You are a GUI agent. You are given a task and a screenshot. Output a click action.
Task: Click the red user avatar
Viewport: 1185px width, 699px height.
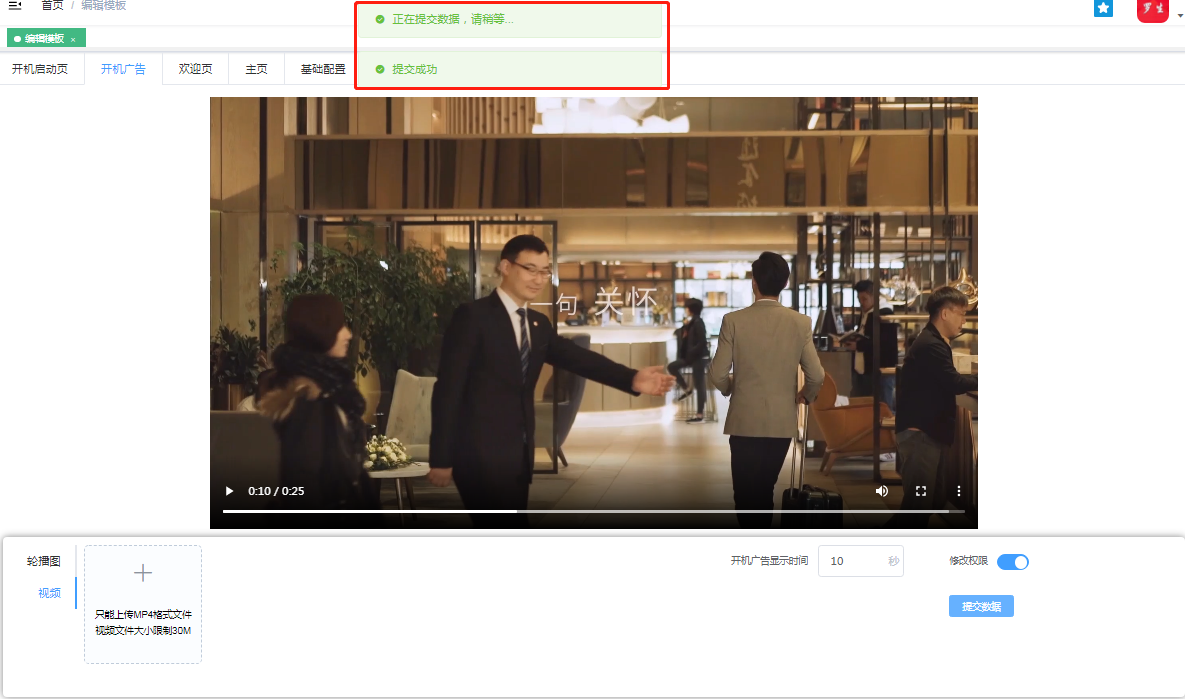tap(1152, 10)
